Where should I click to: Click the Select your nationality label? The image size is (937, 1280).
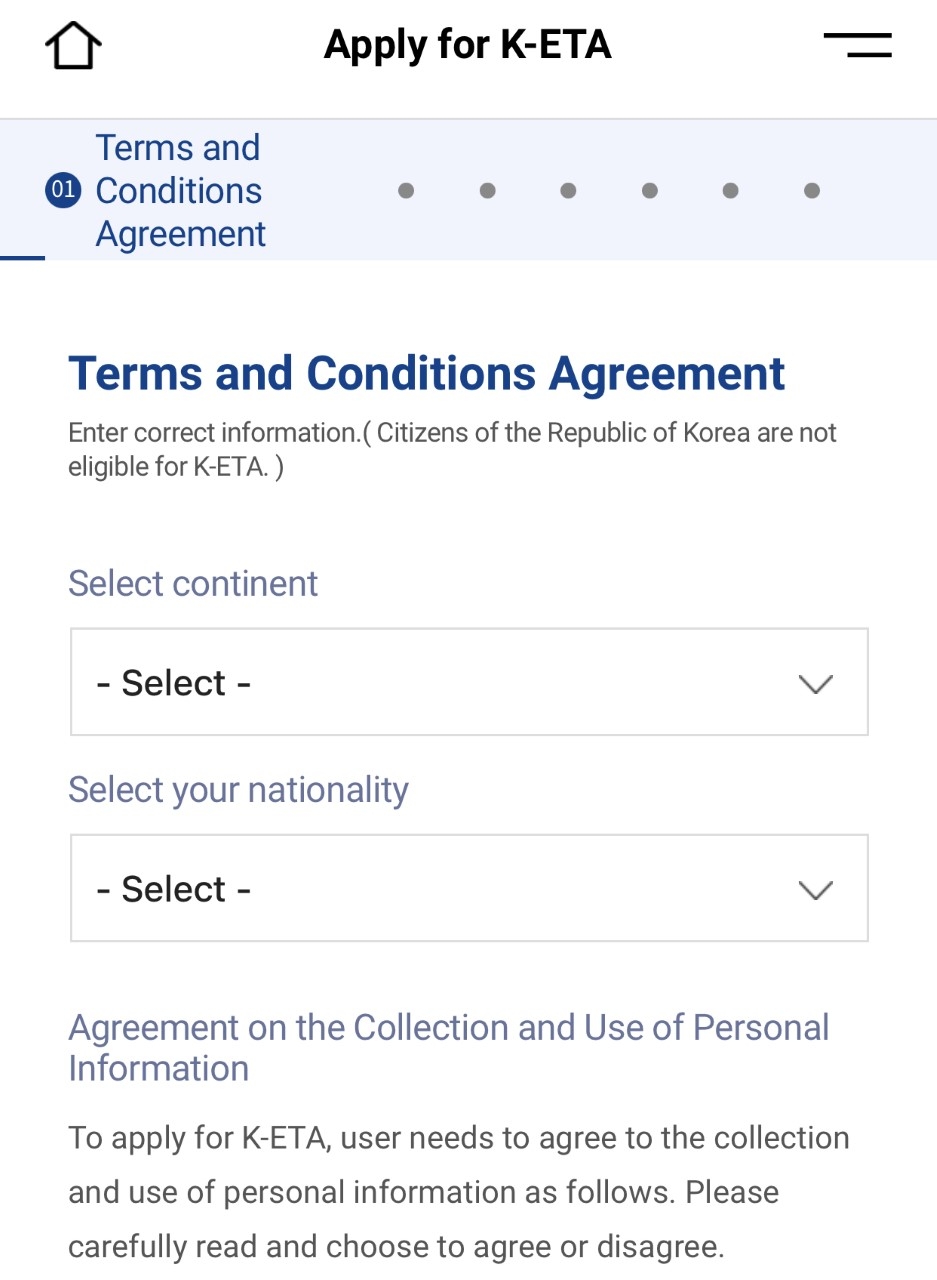[238, 790]
